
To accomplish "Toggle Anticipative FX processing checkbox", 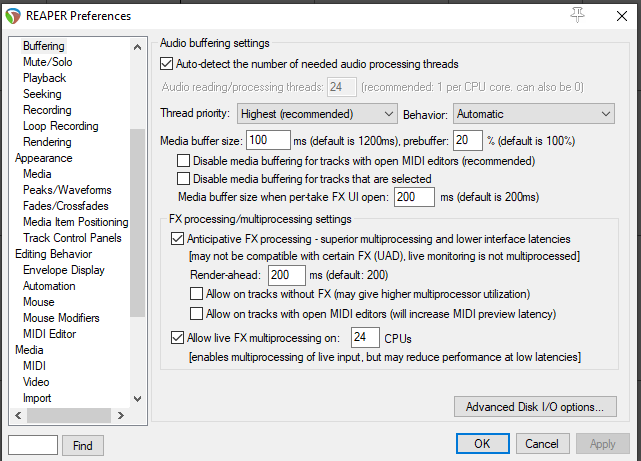I will click(x=179, y=239).
